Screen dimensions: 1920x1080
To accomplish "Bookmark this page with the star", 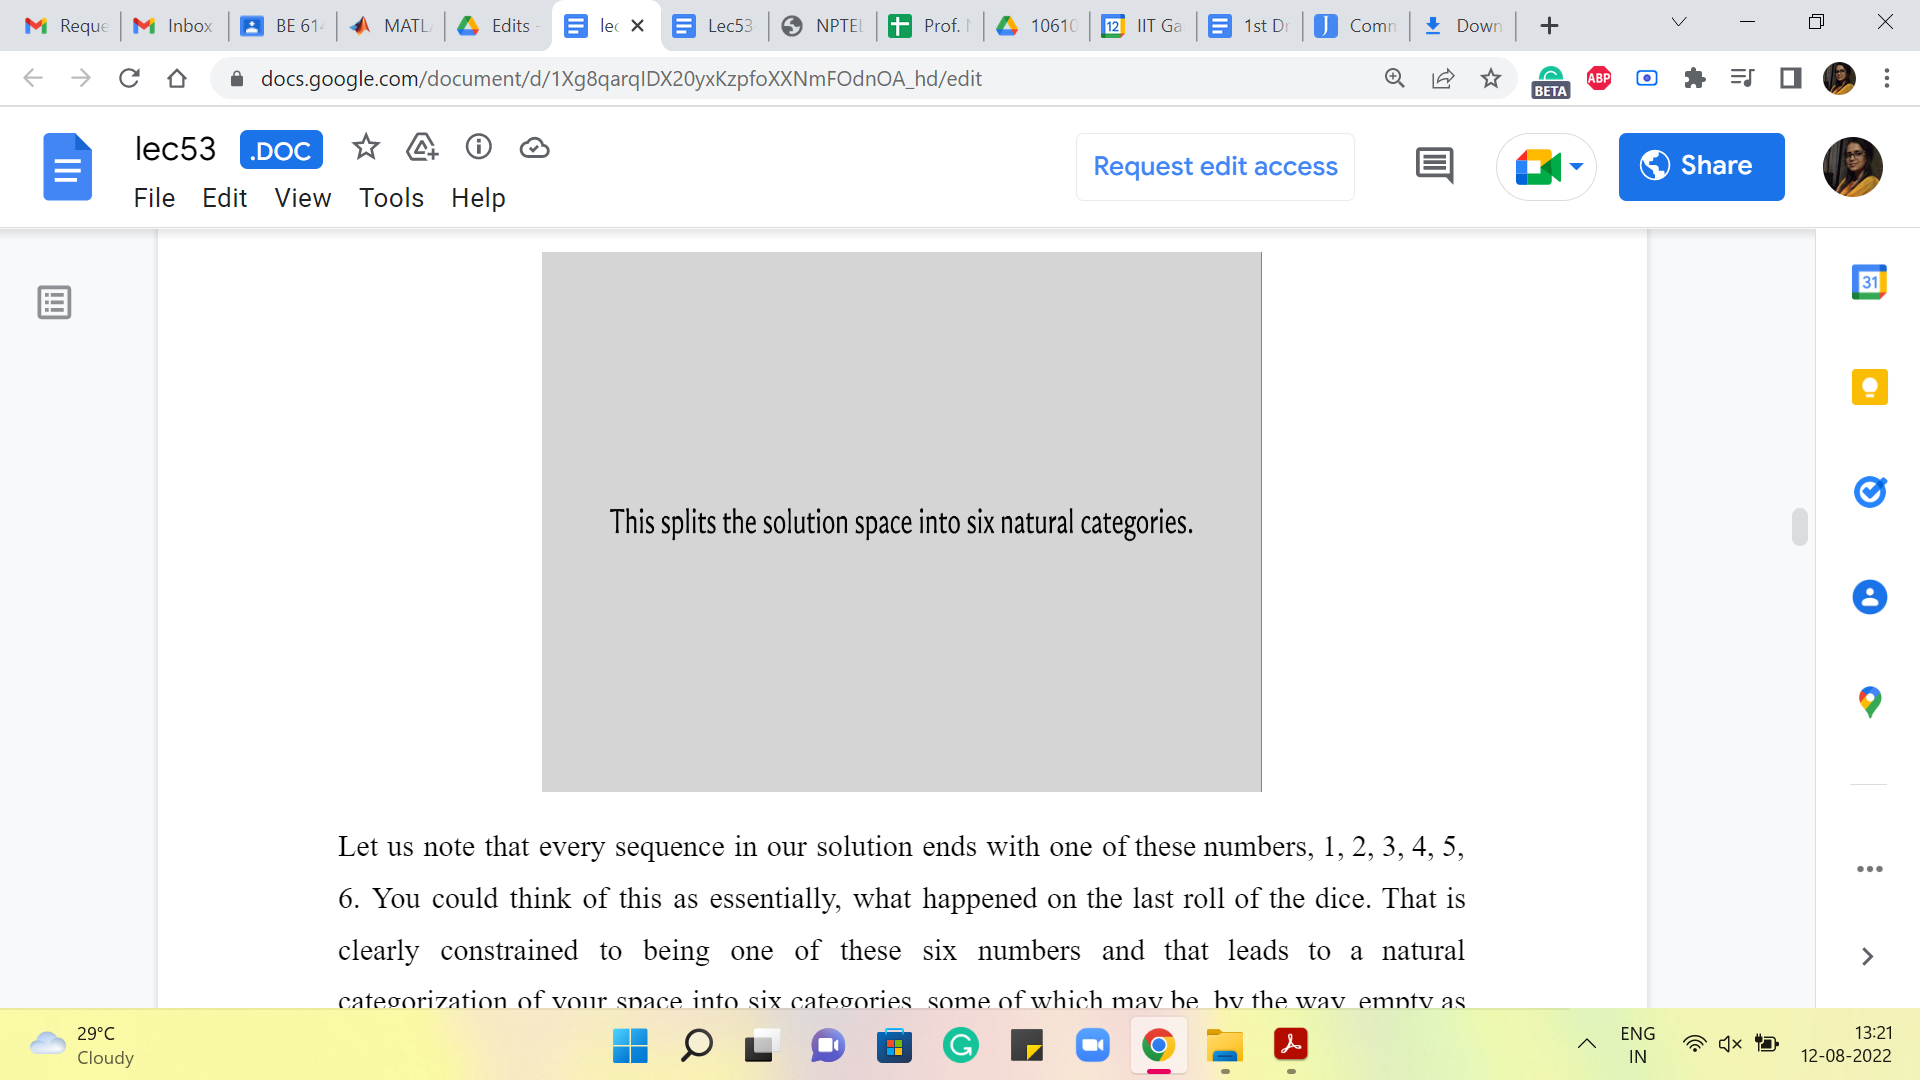I will coord(1491,78).
